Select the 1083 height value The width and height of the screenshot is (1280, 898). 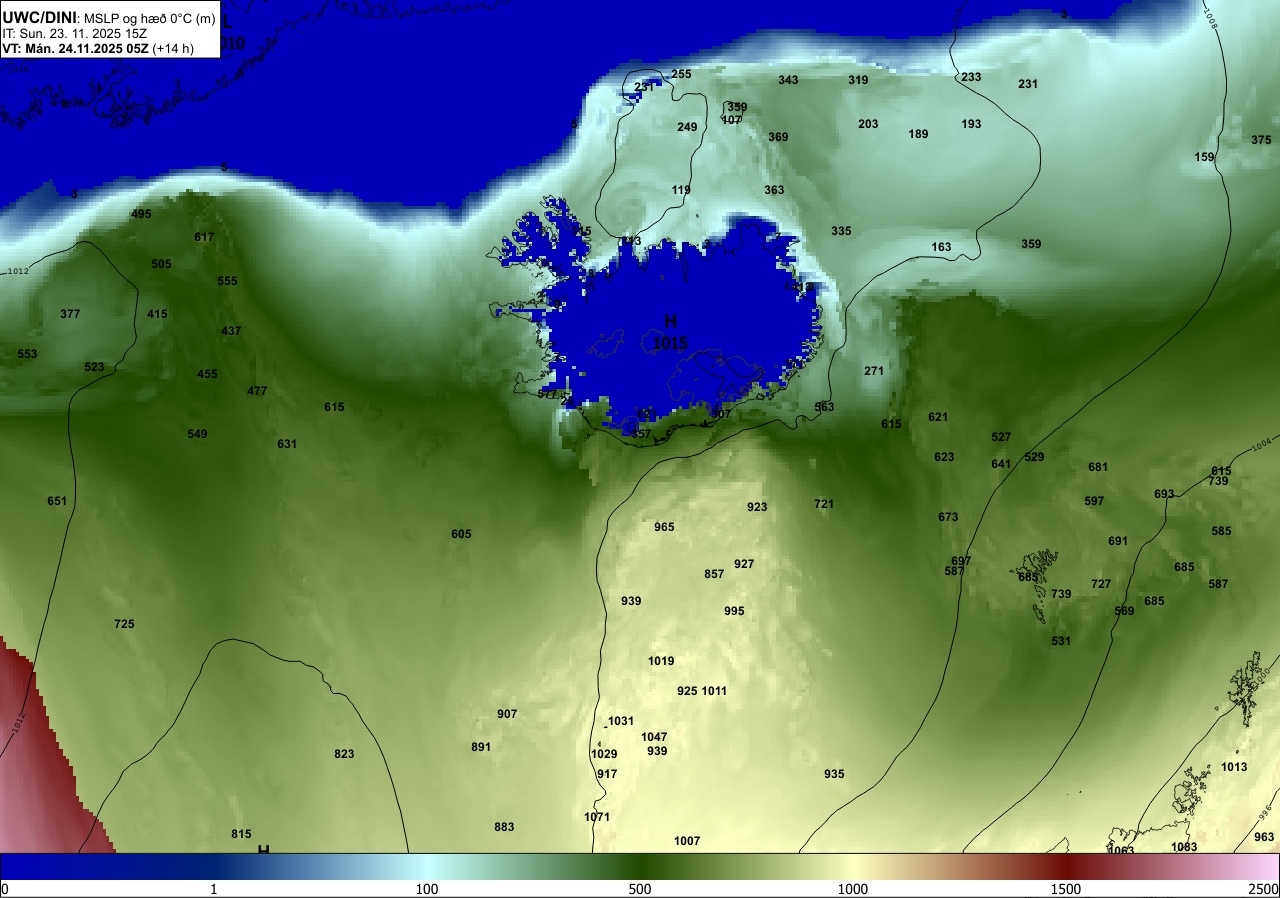coord(1184,847)
